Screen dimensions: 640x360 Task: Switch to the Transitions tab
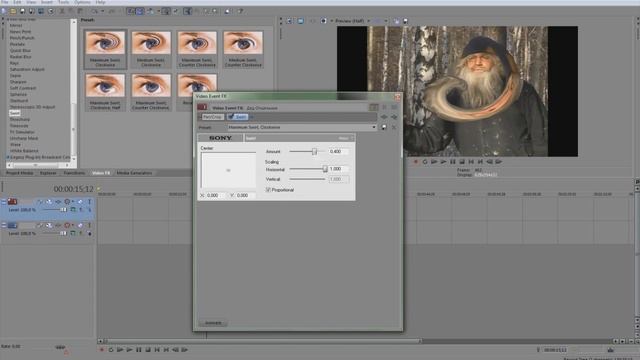click(74, 173)
